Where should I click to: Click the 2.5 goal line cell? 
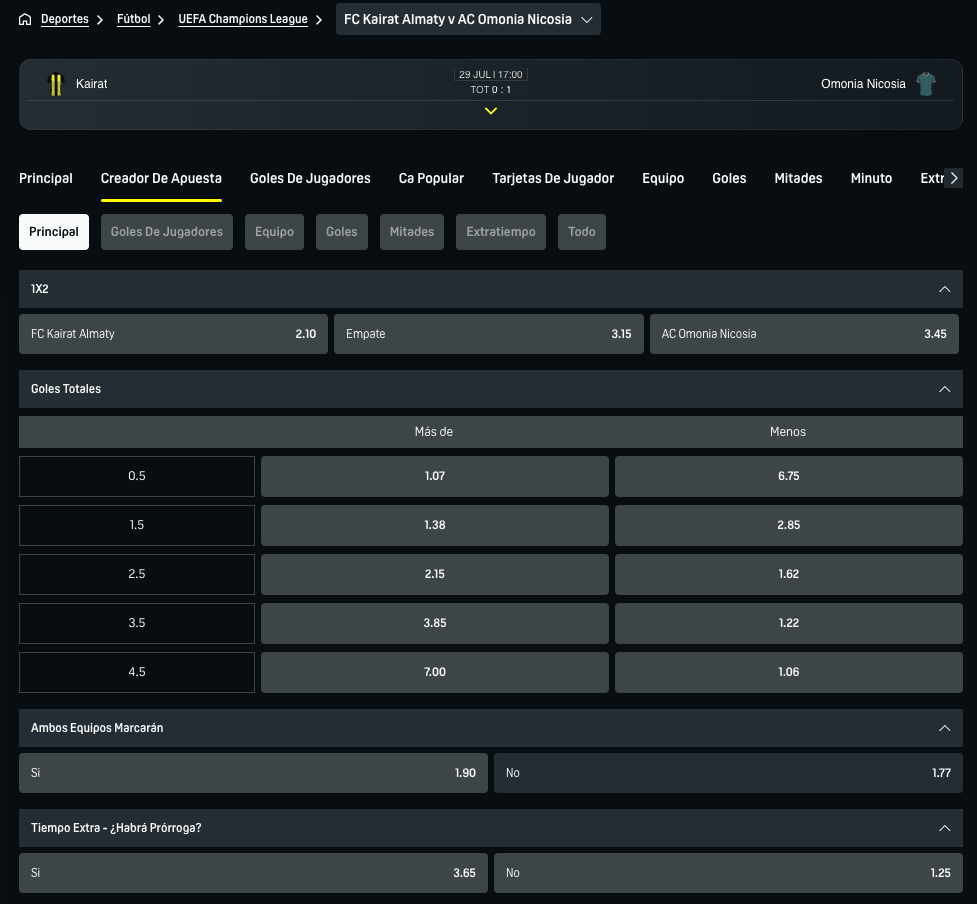[x=137, y=574]
